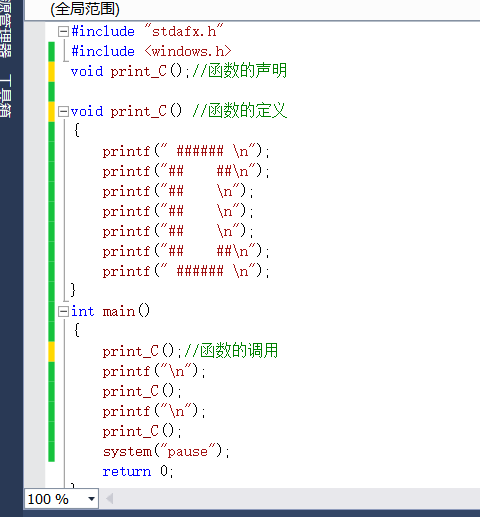Viewport: 480px width, 517px height.
Task: Collapse the int main function block
Action: [63, 312]
